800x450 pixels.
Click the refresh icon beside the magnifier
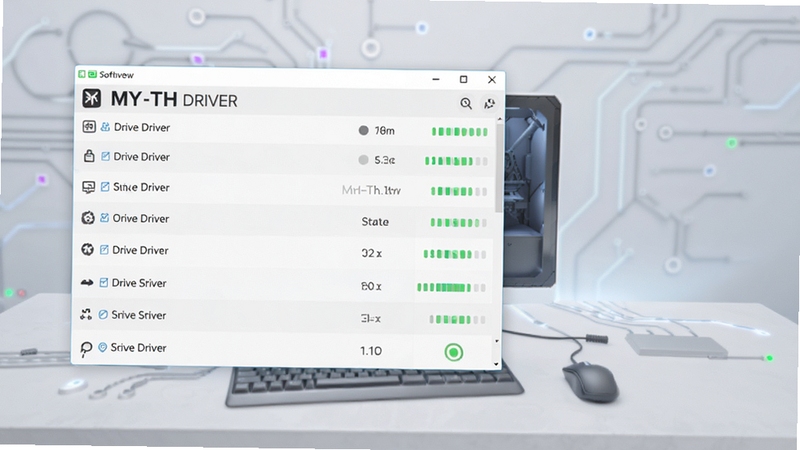coord(489,104)
